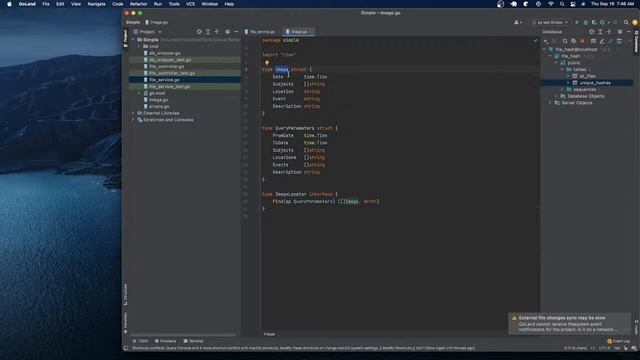Expand the all_files table
Viewport: 640px width, 360px height.
pos(568,76)
